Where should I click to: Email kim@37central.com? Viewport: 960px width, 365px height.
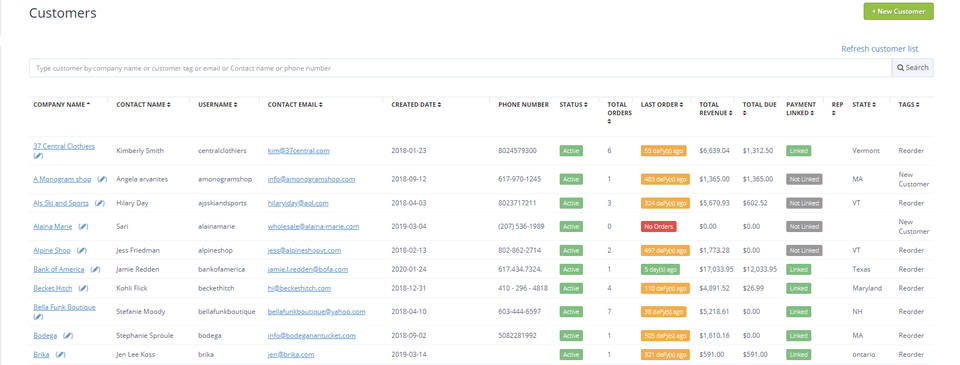click(x=299, y=151)
